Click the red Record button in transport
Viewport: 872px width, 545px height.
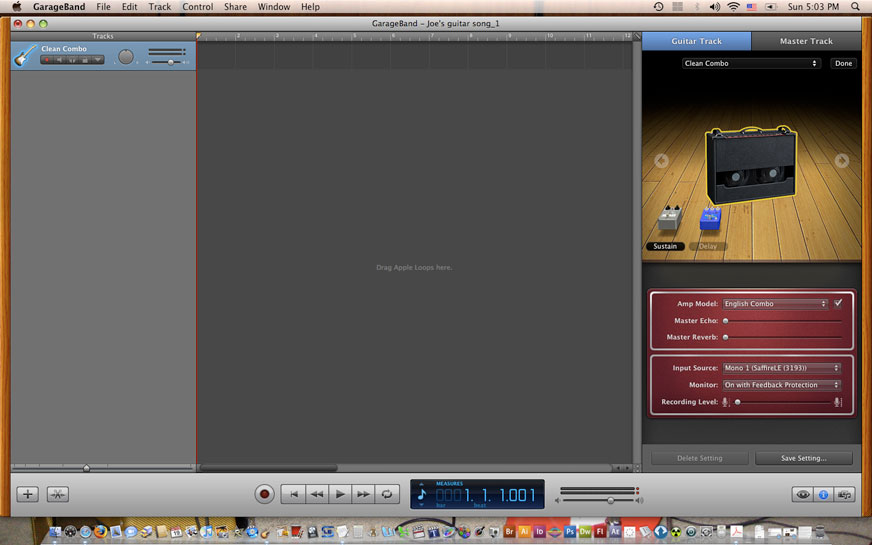pos(265,494)
